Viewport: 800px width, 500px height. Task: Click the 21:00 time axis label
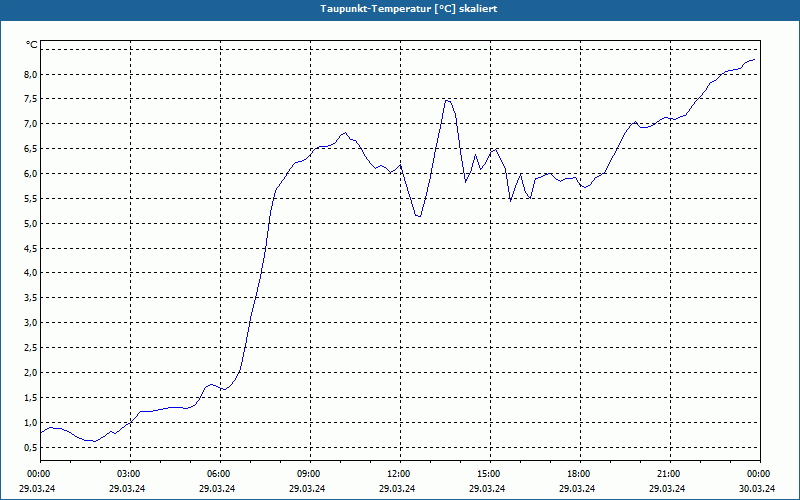tap(670, 474)
